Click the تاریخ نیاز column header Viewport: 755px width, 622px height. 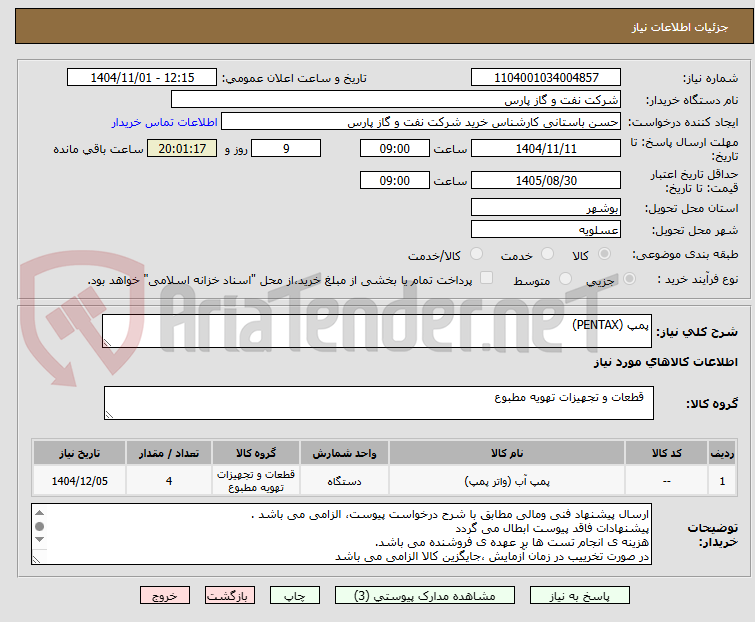79,453
